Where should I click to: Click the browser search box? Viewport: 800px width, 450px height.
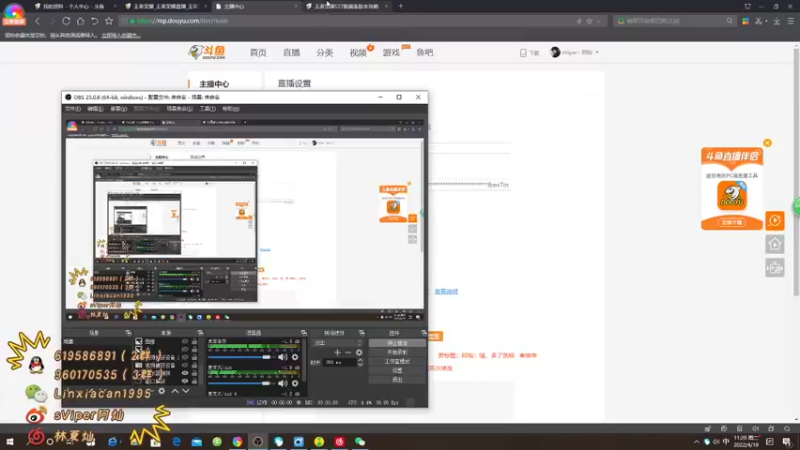point(673,21)
